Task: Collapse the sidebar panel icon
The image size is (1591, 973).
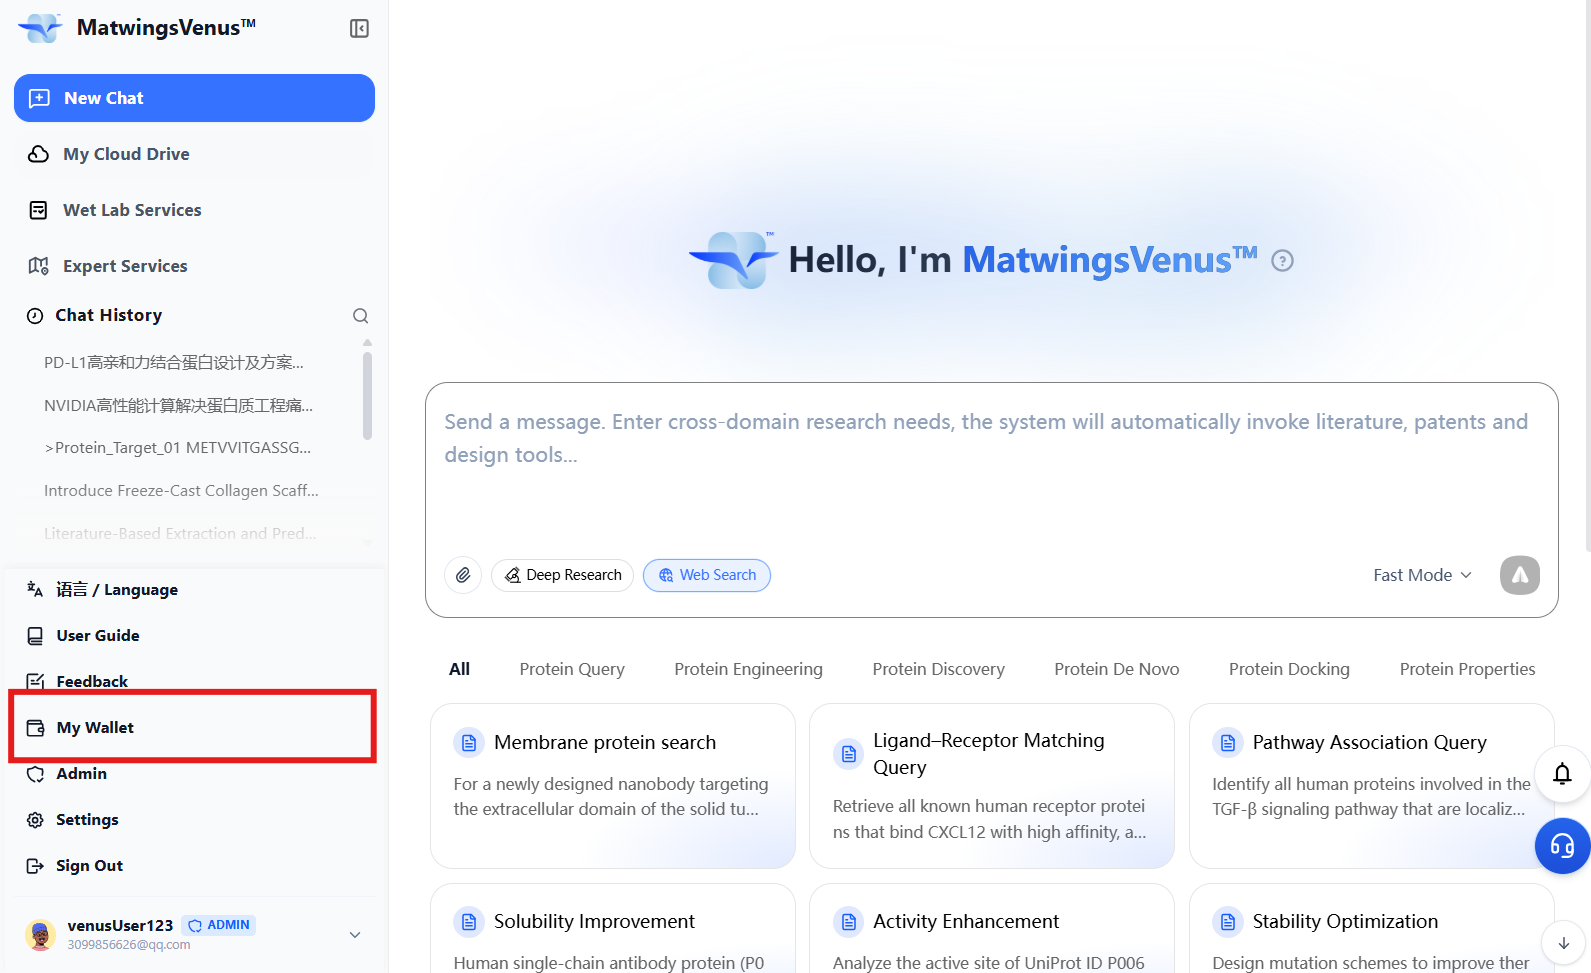Action: [359, 29]
